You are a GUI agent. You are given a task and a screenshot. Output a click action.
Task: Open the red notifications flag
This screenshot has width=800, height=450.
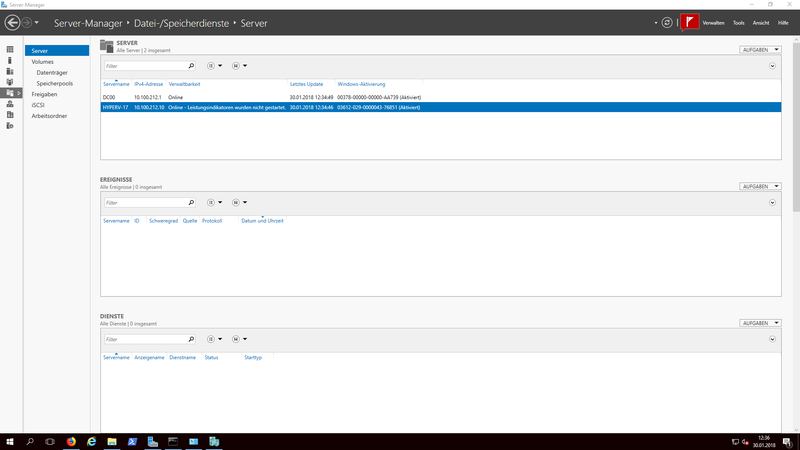pyautogui.click(x=690, y=22)
